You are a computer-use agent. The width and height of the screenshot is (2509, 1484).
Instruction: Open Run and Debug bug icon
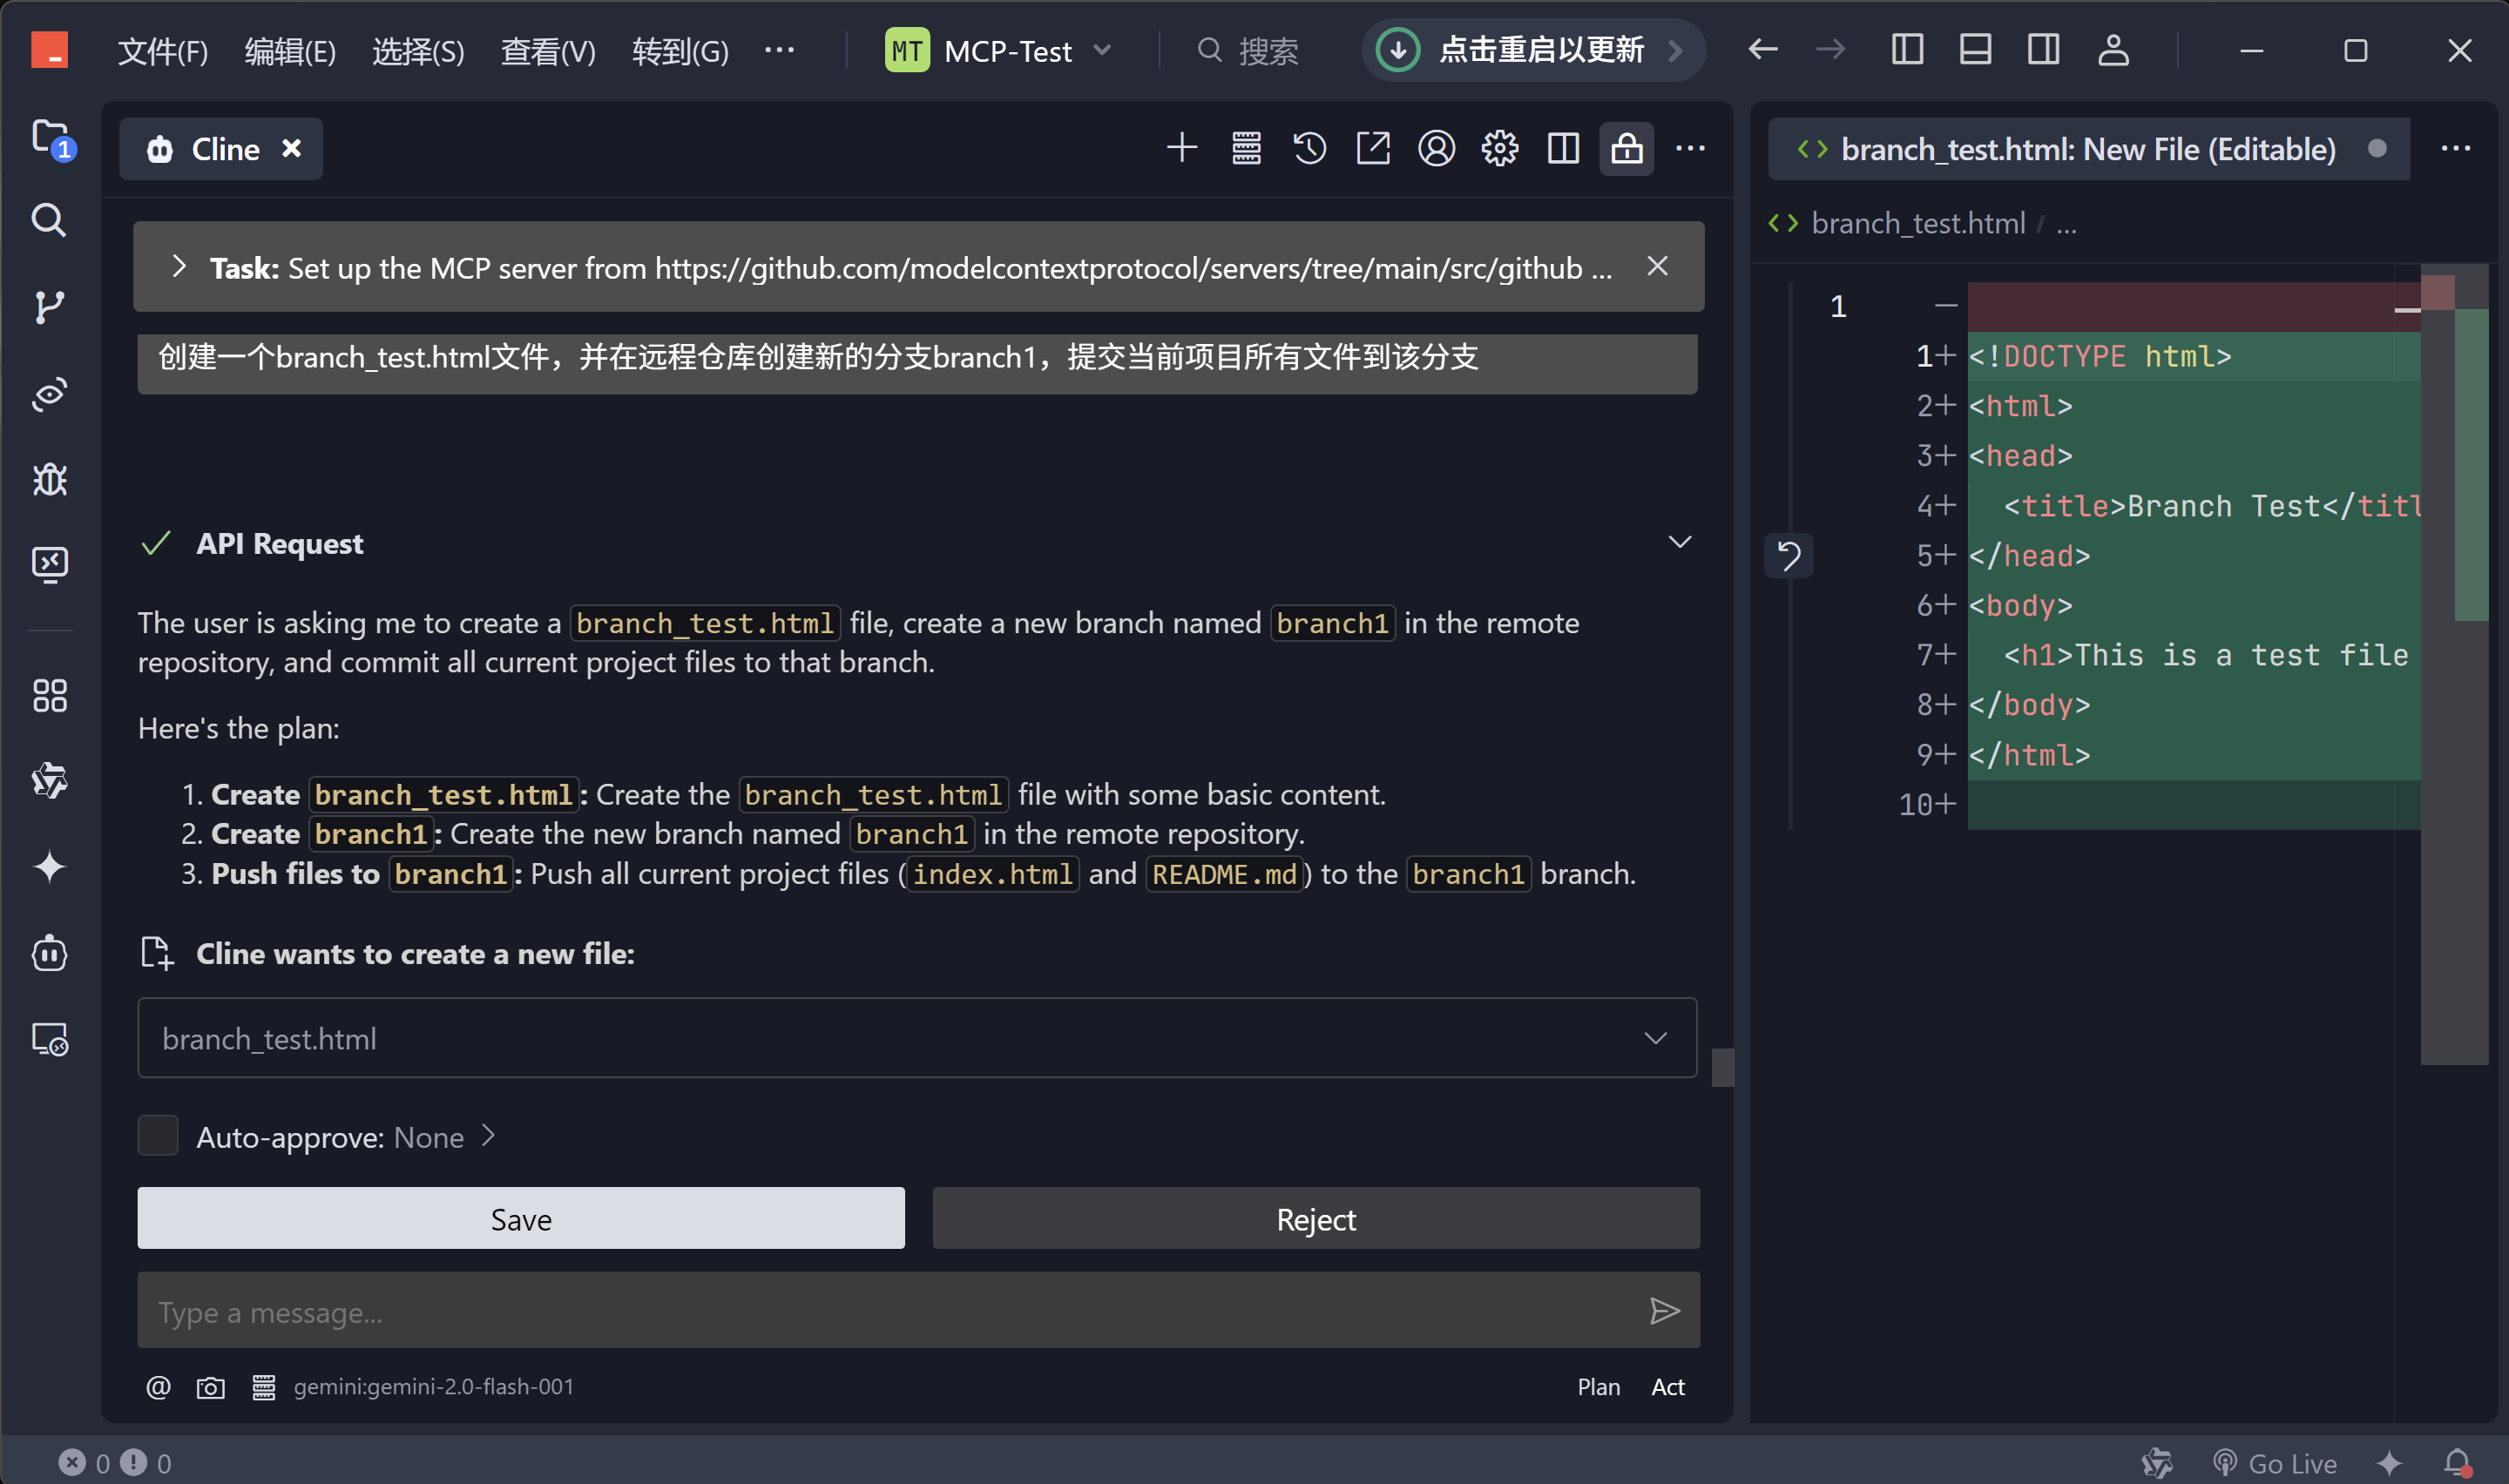click(x=49, y=480)
